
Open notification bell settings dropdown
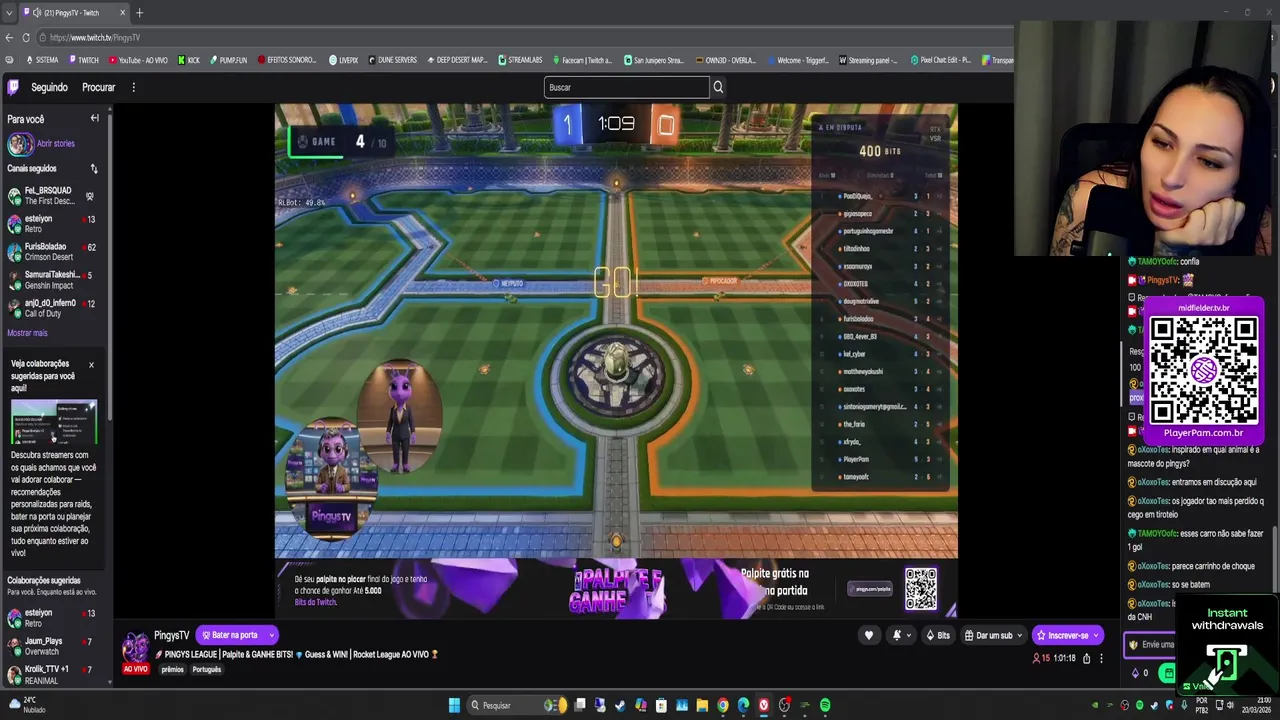click(x=901, y=635)
